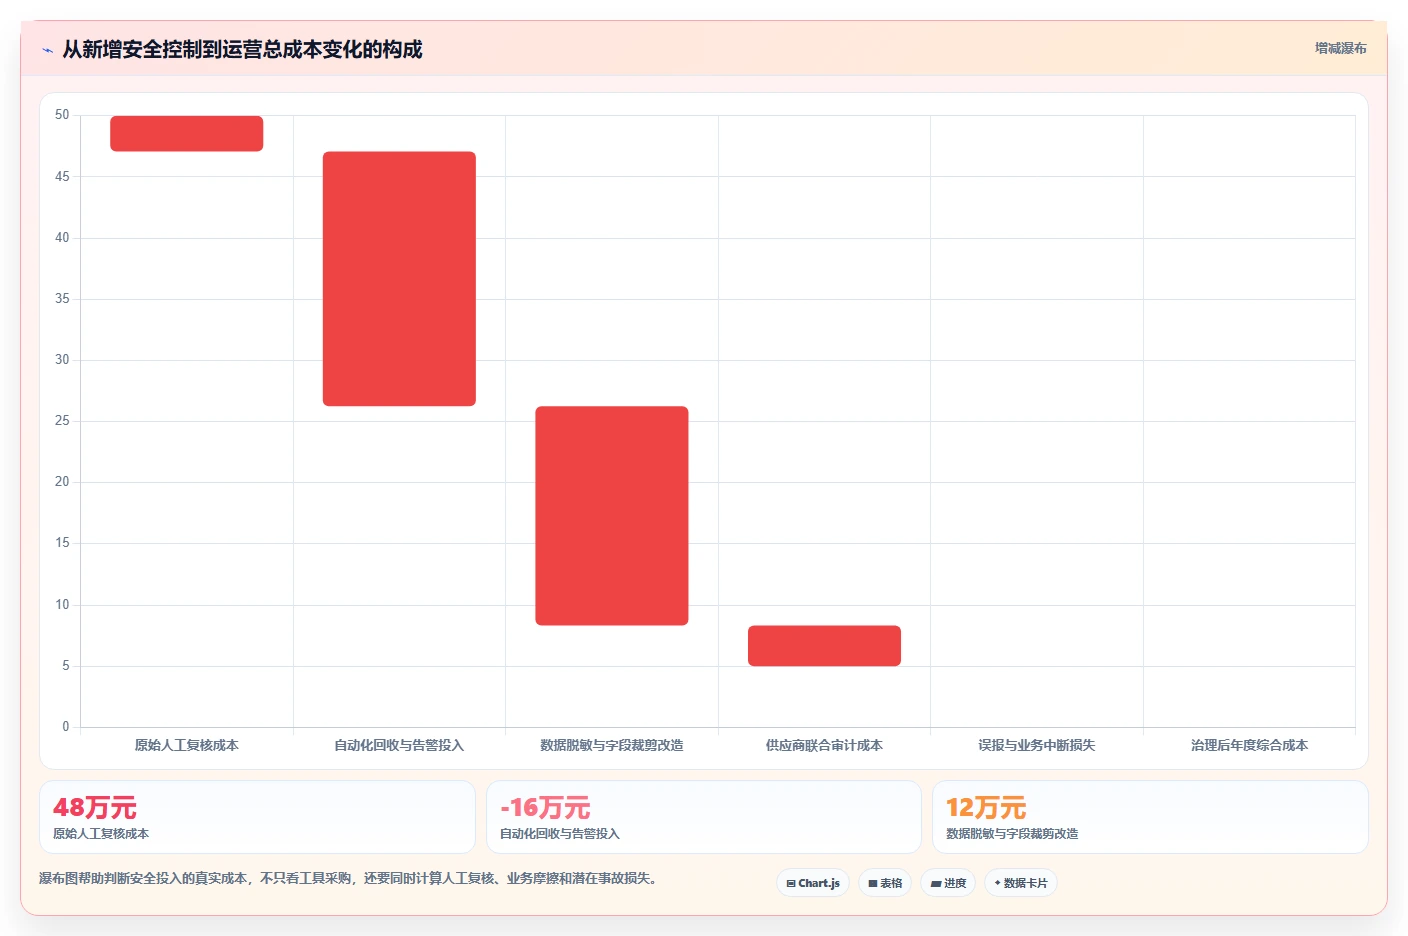
Task: Click the 48万元 data card
Action: coord(257,817)
